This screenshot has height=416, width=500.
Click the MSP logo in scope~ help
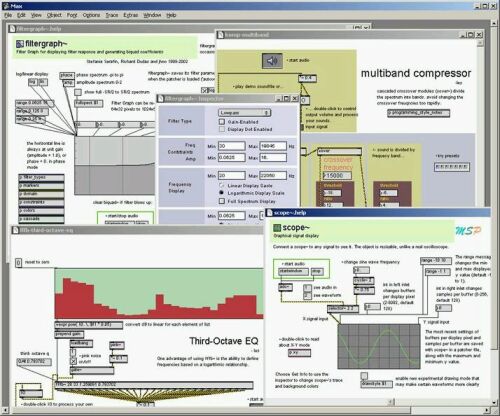click(468, 231)
